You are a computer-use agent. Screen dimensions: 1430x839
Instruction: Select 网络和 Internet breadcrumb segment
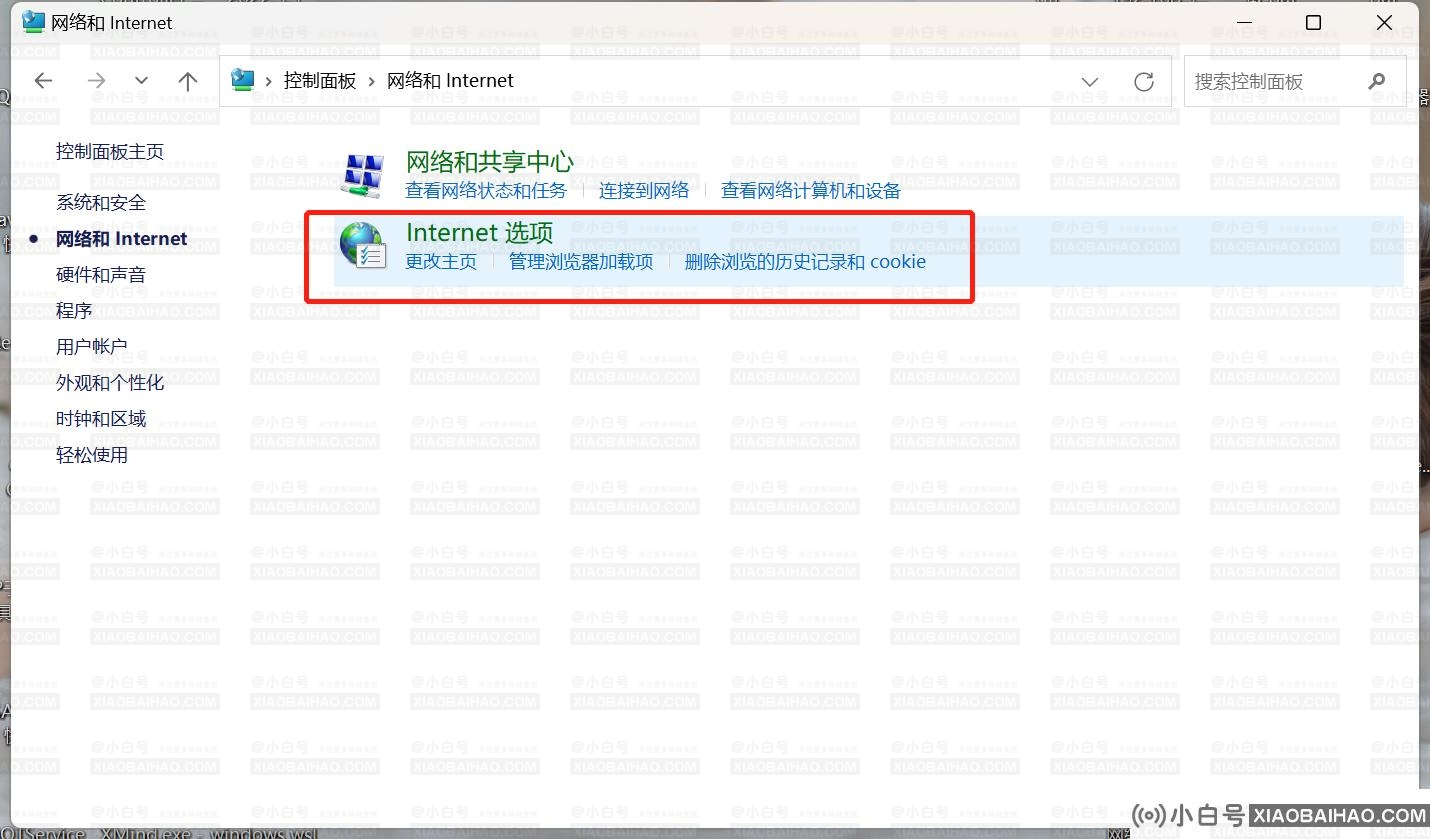[450, 81]
